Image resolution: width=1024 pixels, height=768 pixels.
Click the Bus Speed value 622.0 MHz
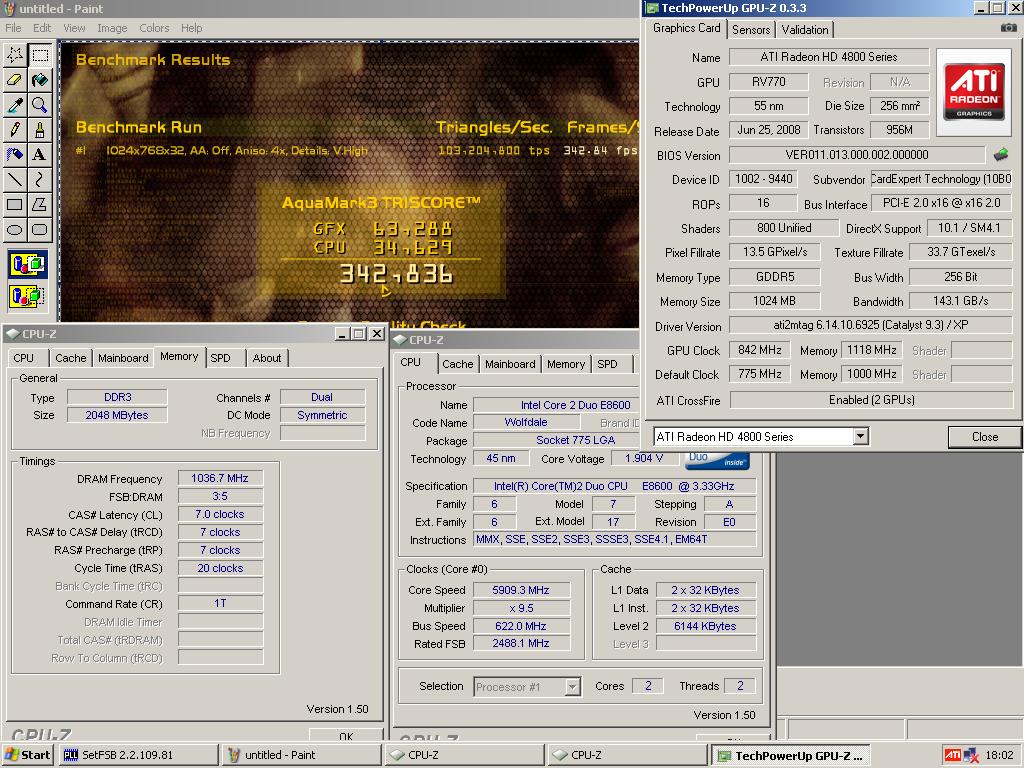pyautogui.click(x=520, y=626)
